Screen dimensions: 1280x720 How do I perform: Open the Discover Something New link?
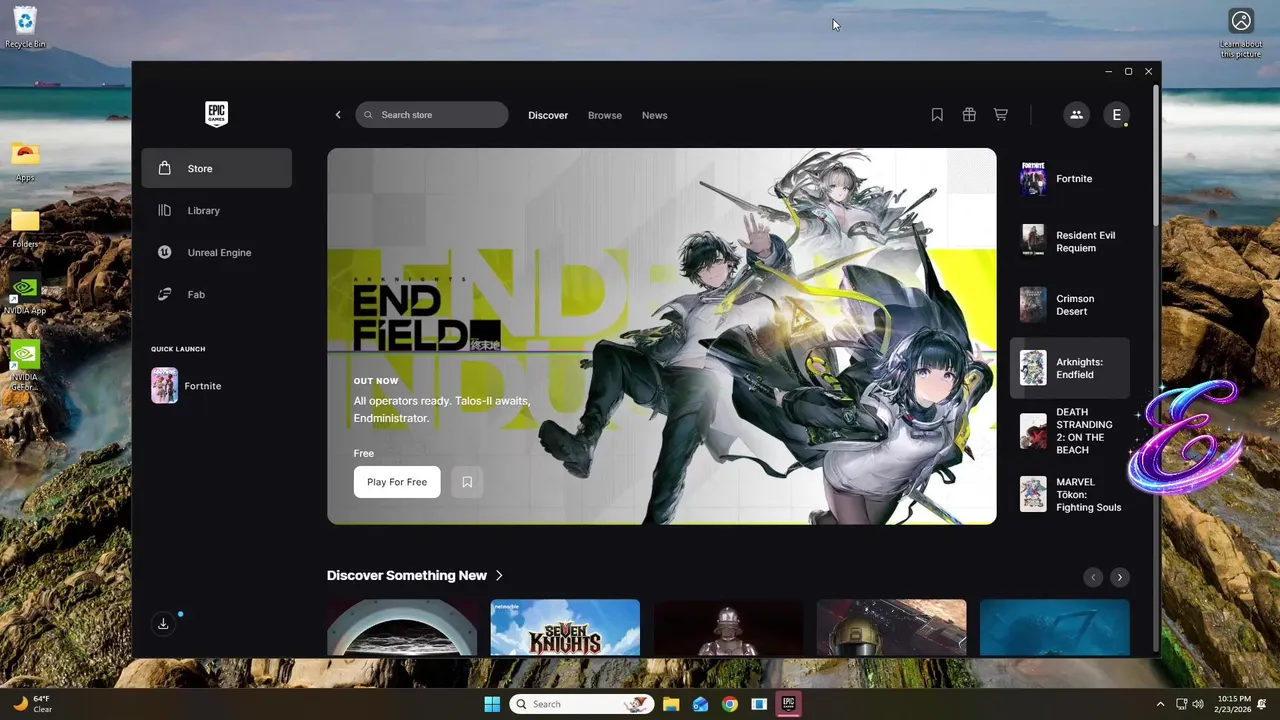coord(415,575)
